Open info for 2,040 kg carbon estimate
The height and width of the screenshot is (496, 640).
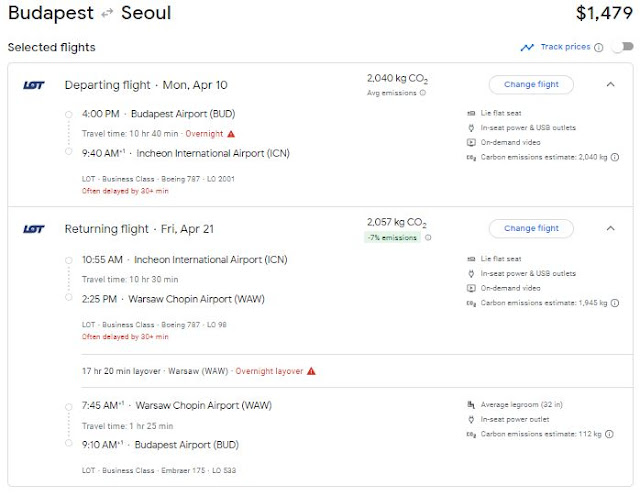(614, 157)
